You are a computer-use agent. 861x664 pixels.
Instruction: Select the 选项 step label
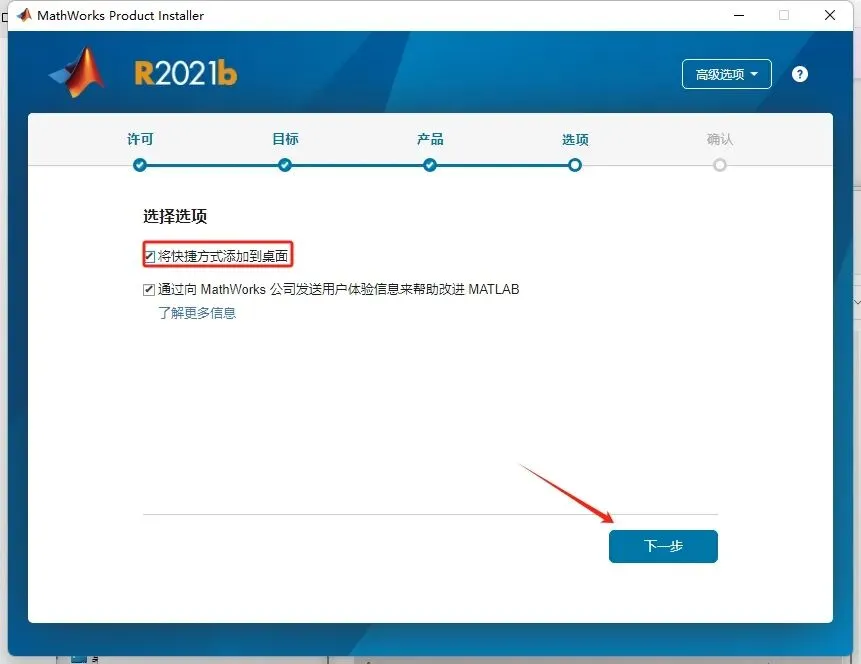pos(575,140)
